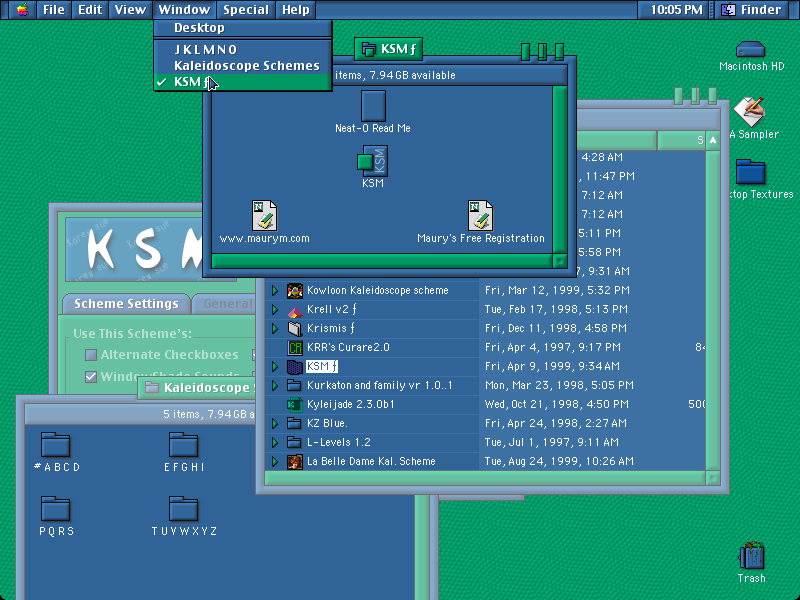Viewport: 800px width, 600px height.
Task: Select the A Sampler desktop icon
Action: click(749, 112)
